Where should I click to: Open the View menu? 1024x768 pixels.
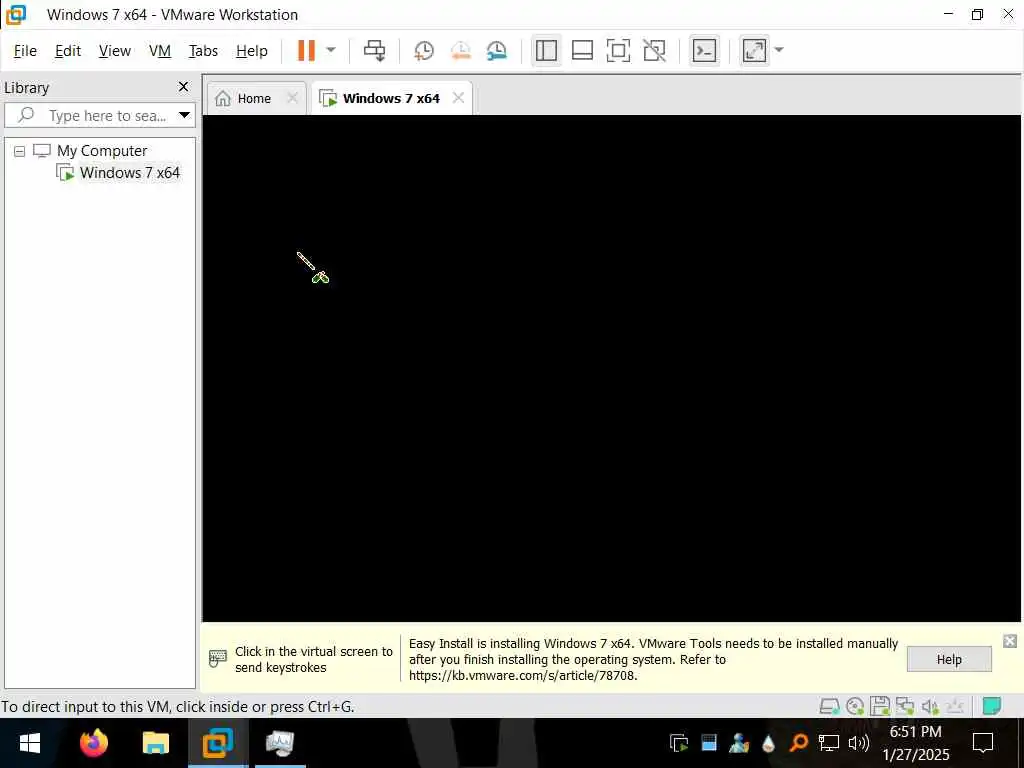tap(115, 51)
